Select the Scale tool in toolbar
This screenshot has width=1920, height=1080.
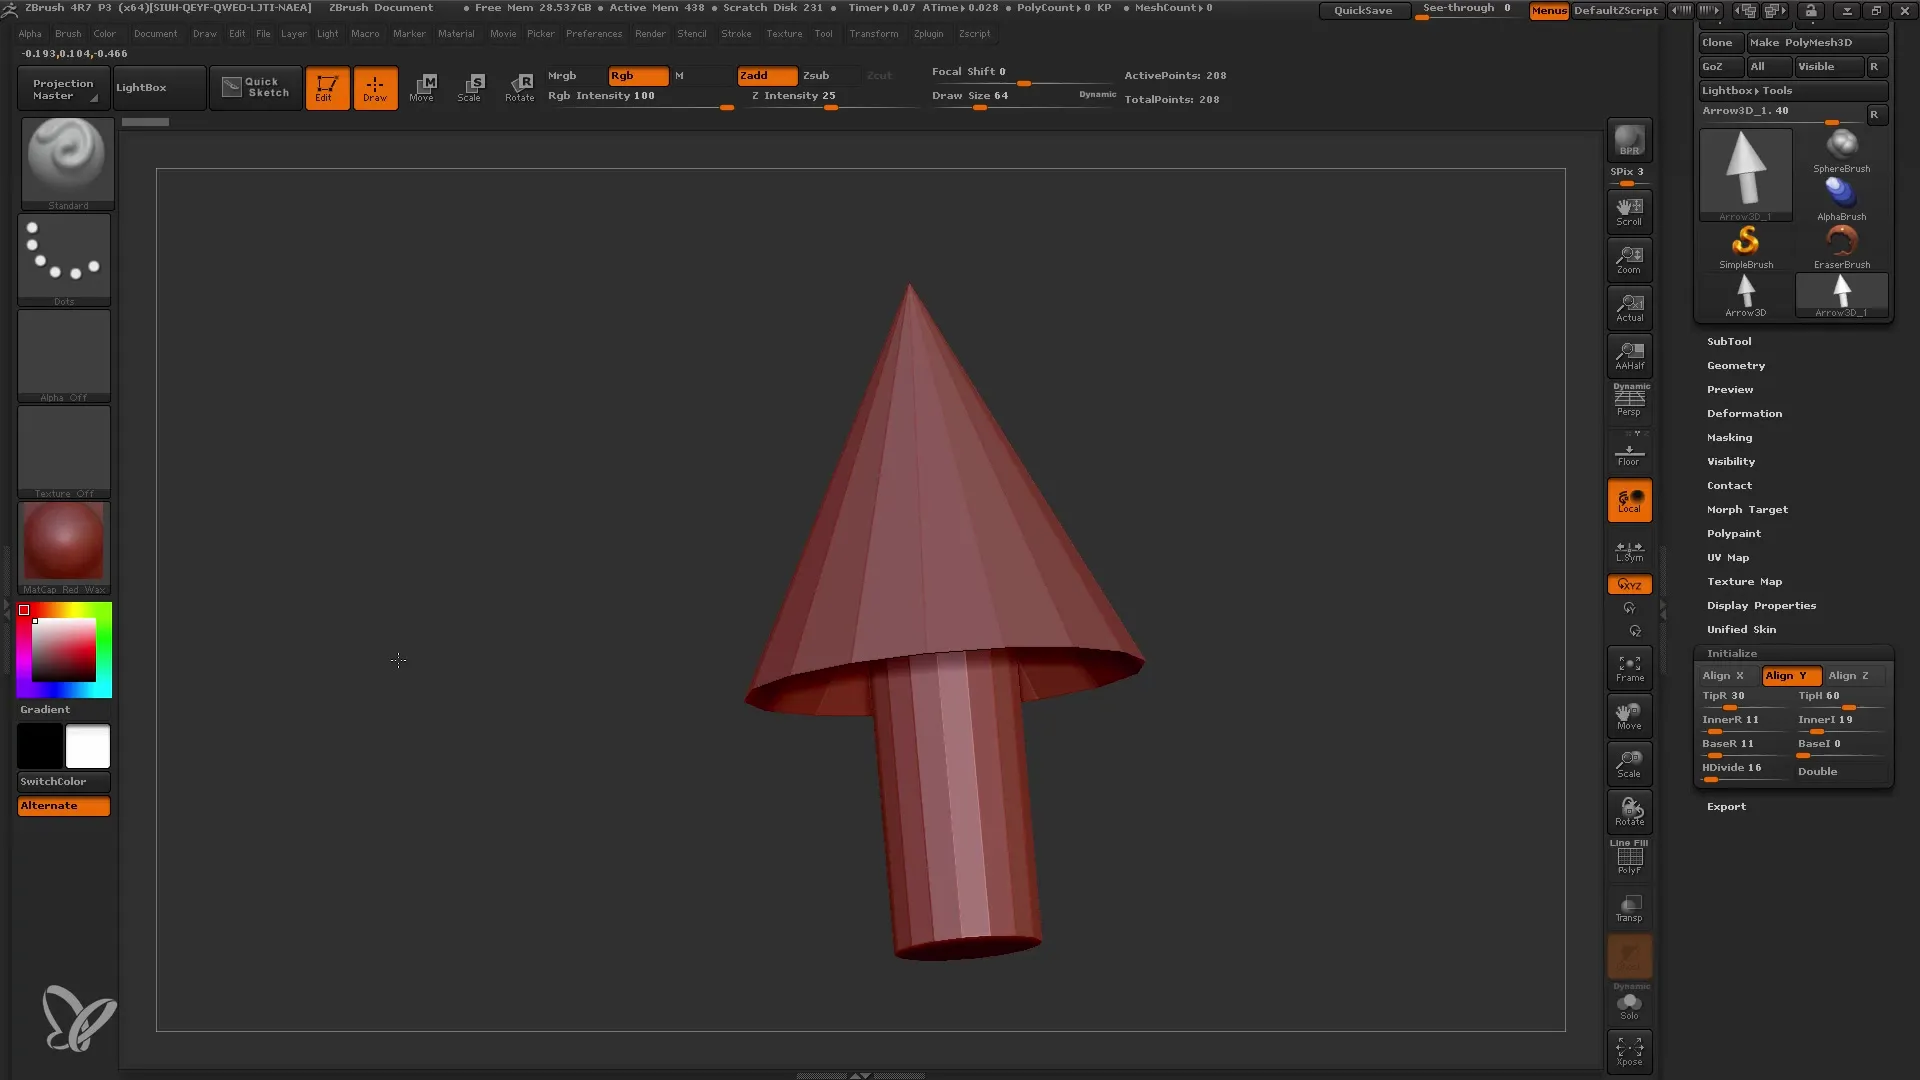click(469, 87)
